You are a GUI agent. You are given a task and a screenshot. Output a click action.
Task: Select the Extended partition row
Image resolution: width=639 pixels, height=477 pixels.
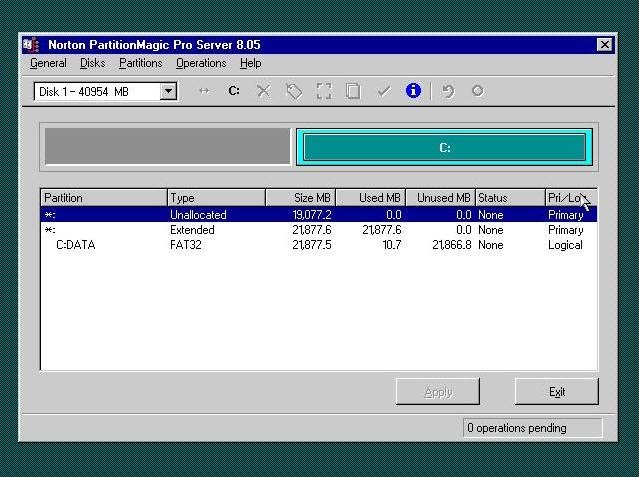click(x=319, y=230)
